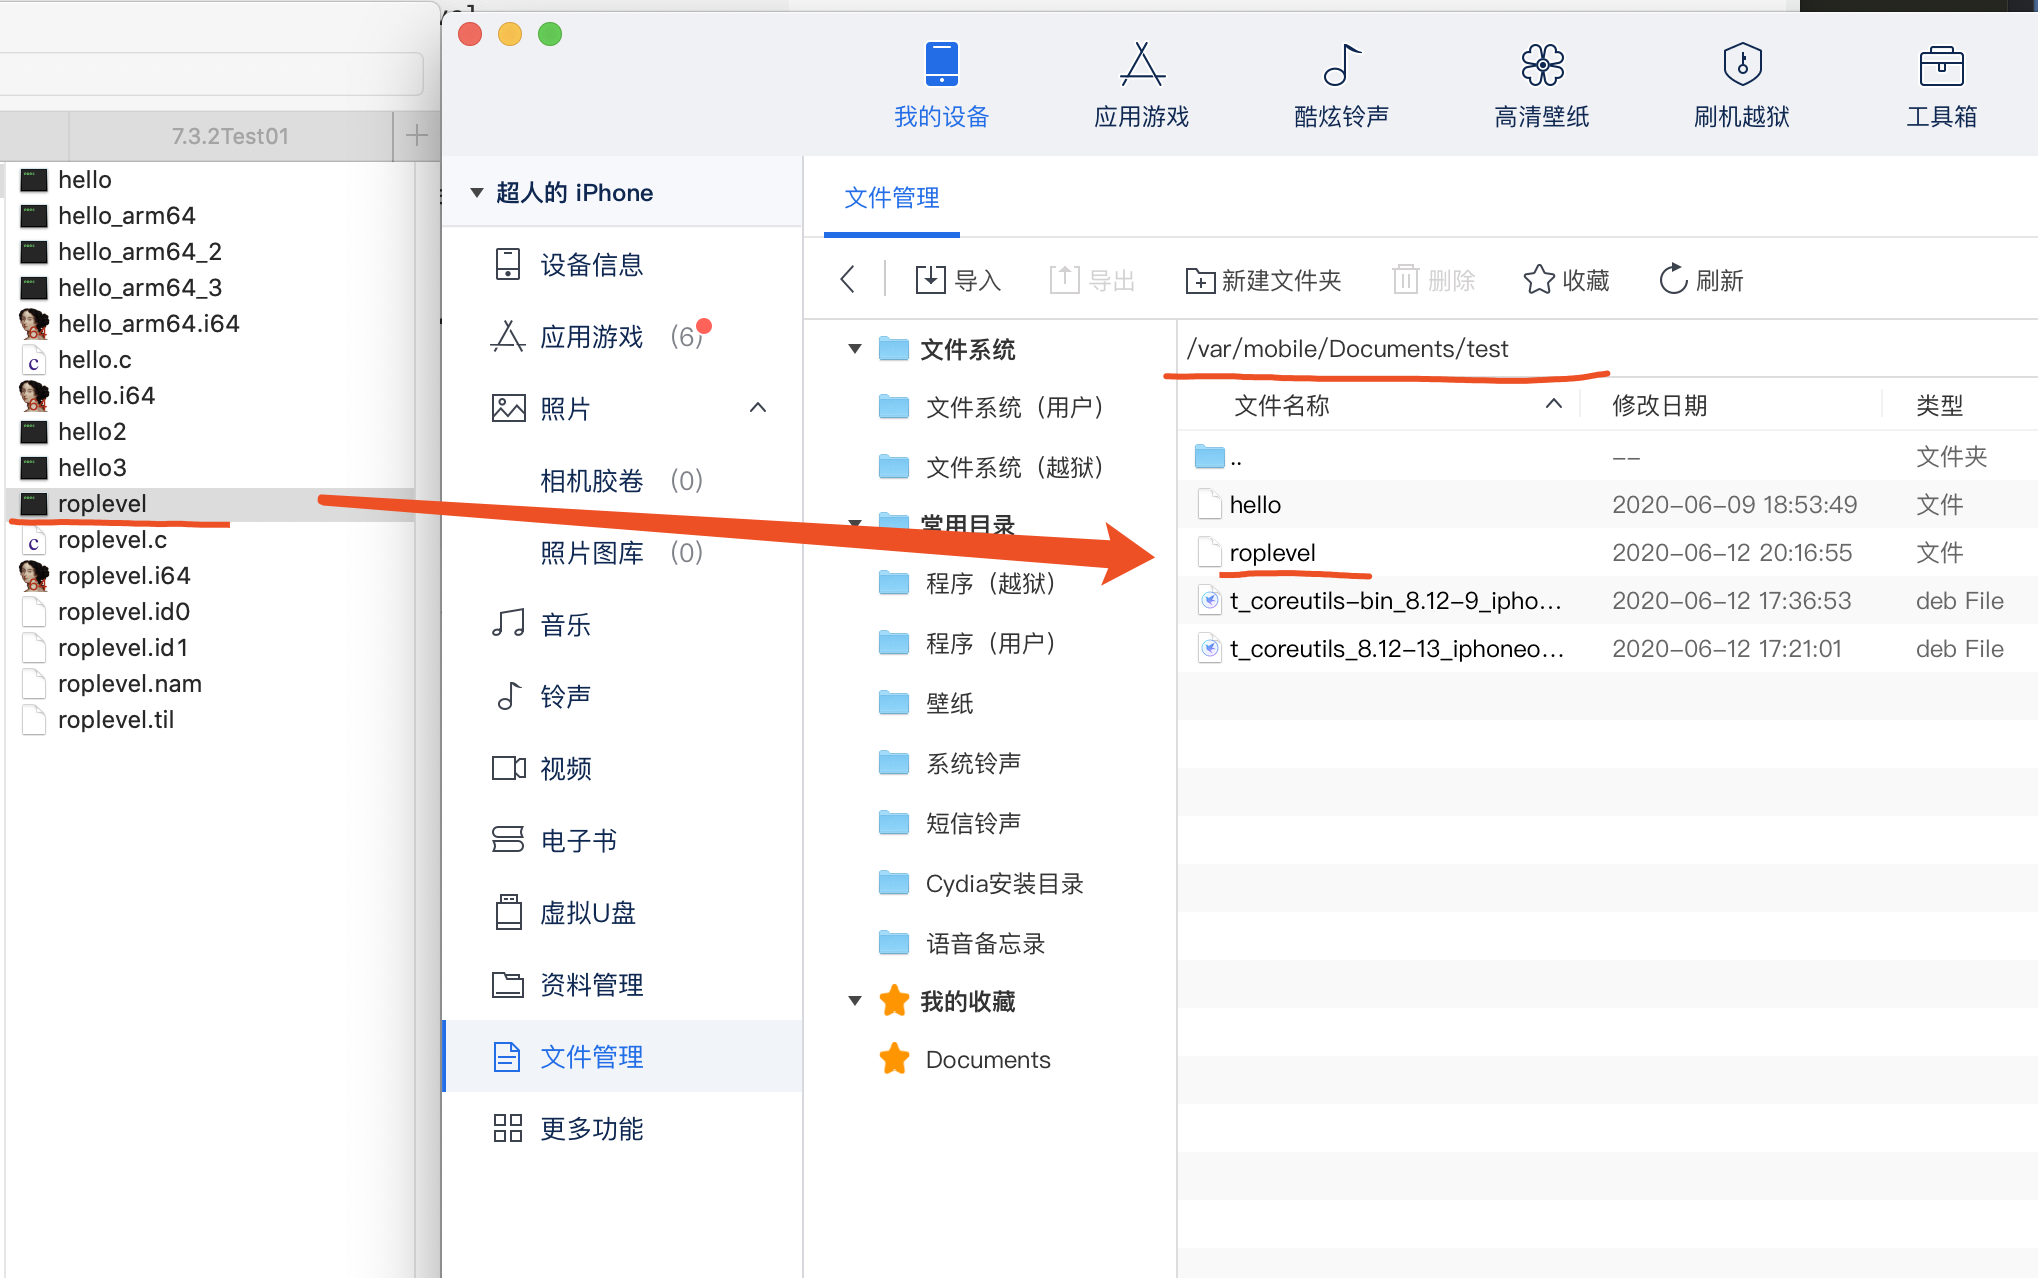Viewport: 2038px width, 1278px height.
Task: Select 电子书 in the sidebar
Action: coord(622,840)
